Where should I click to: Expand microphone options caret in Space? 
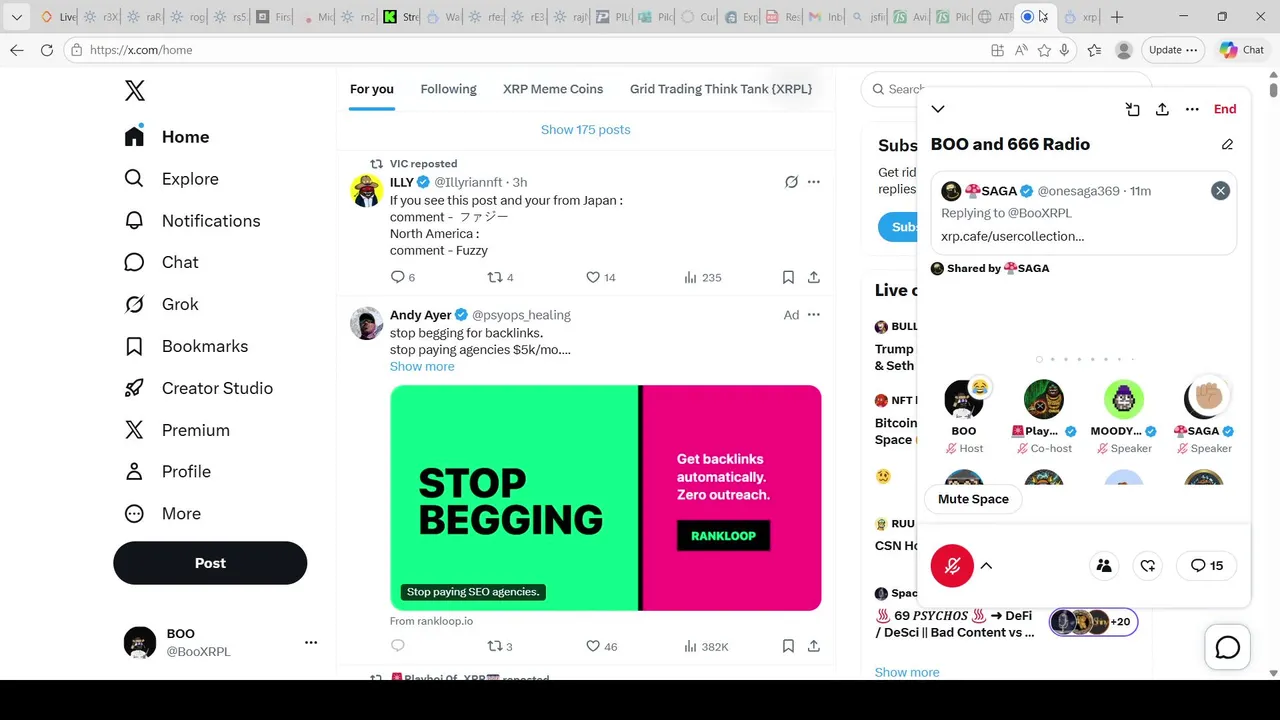[x=986, y=566]
